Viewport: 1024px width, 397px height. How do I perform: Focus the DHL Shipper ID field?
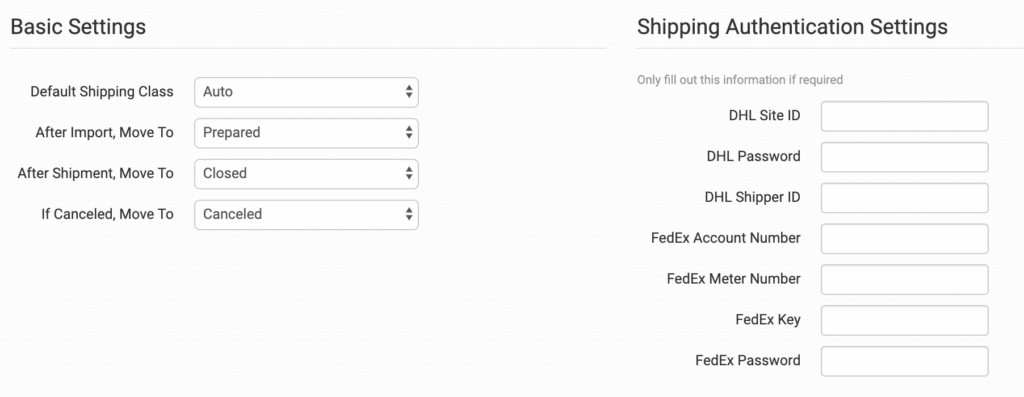coord(904,198)
